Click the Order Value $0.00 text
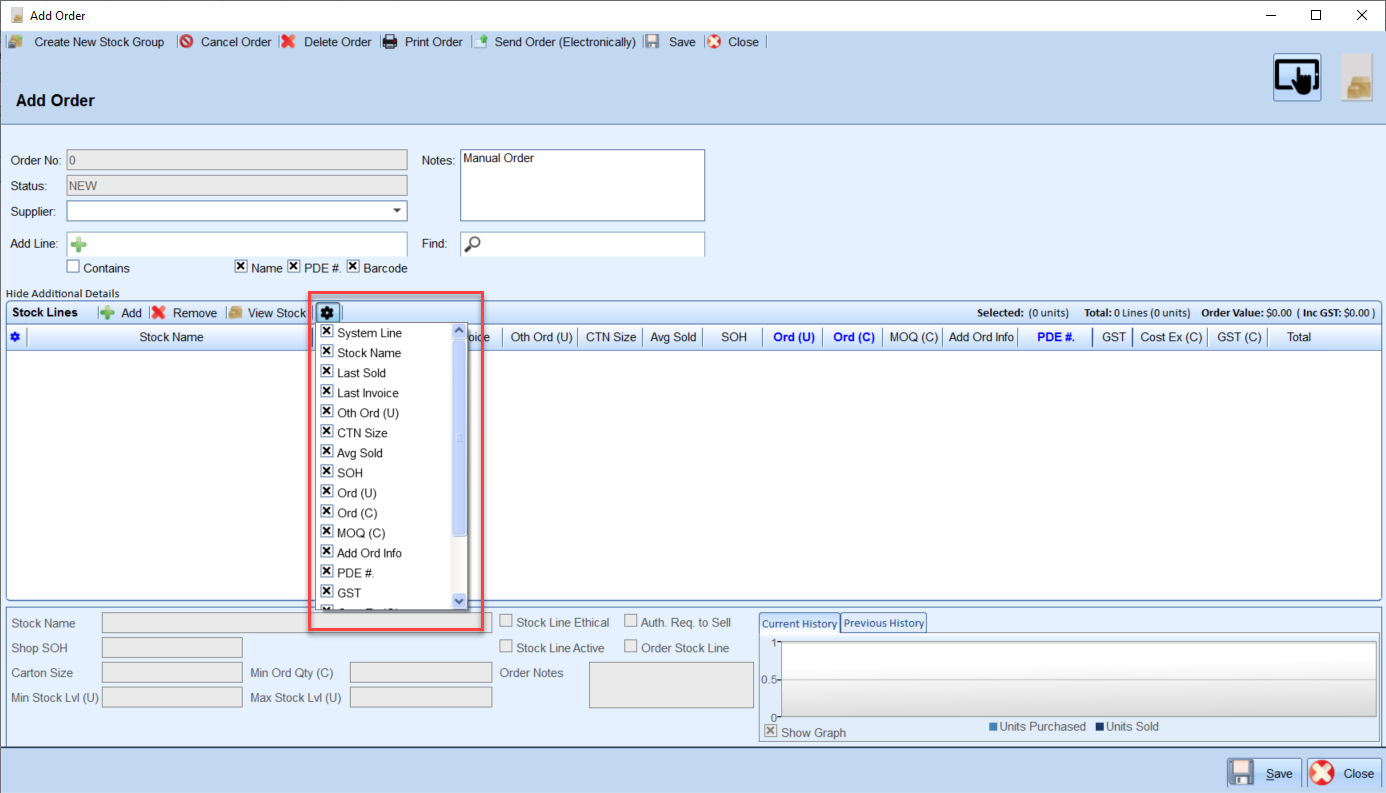1386x793 pixels. click(x=1247, y=313)
